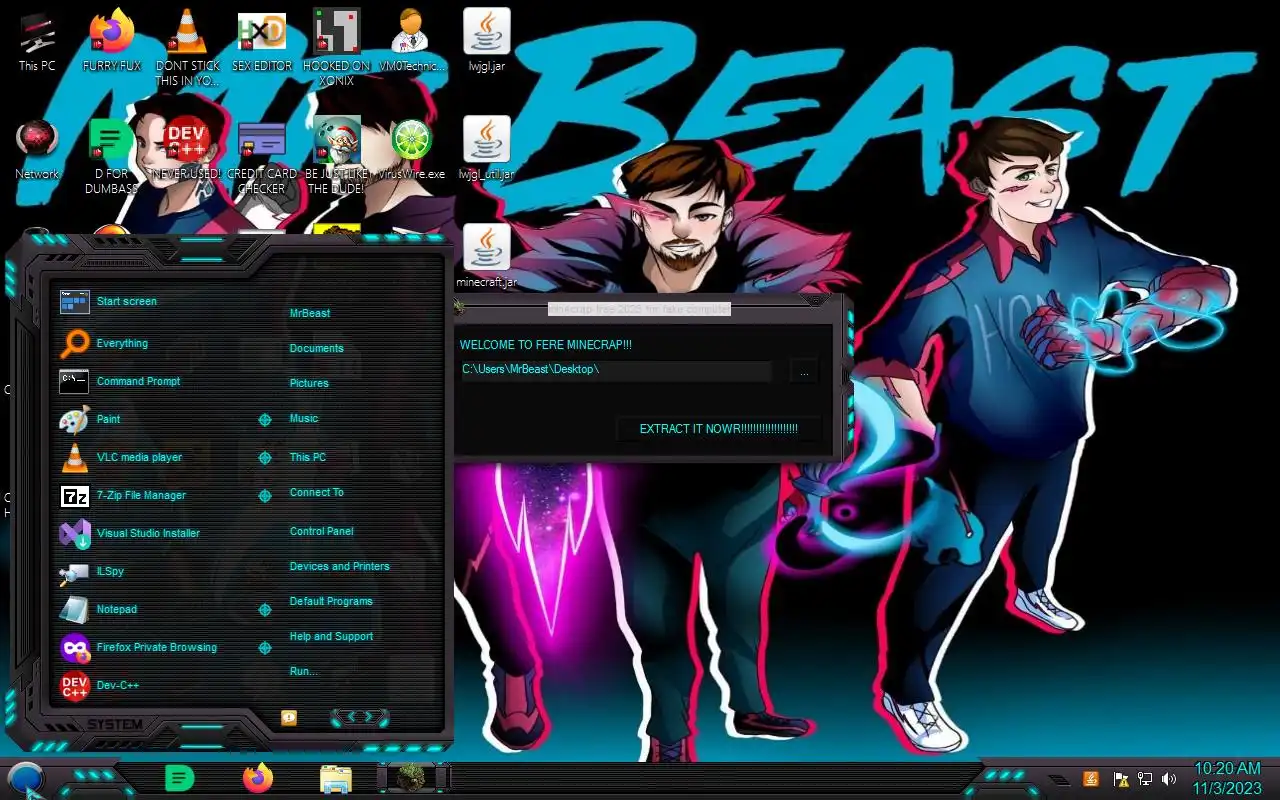1280x800 pixels.
Task: Open volume control in system tray
Action: tap(1169, 779)
